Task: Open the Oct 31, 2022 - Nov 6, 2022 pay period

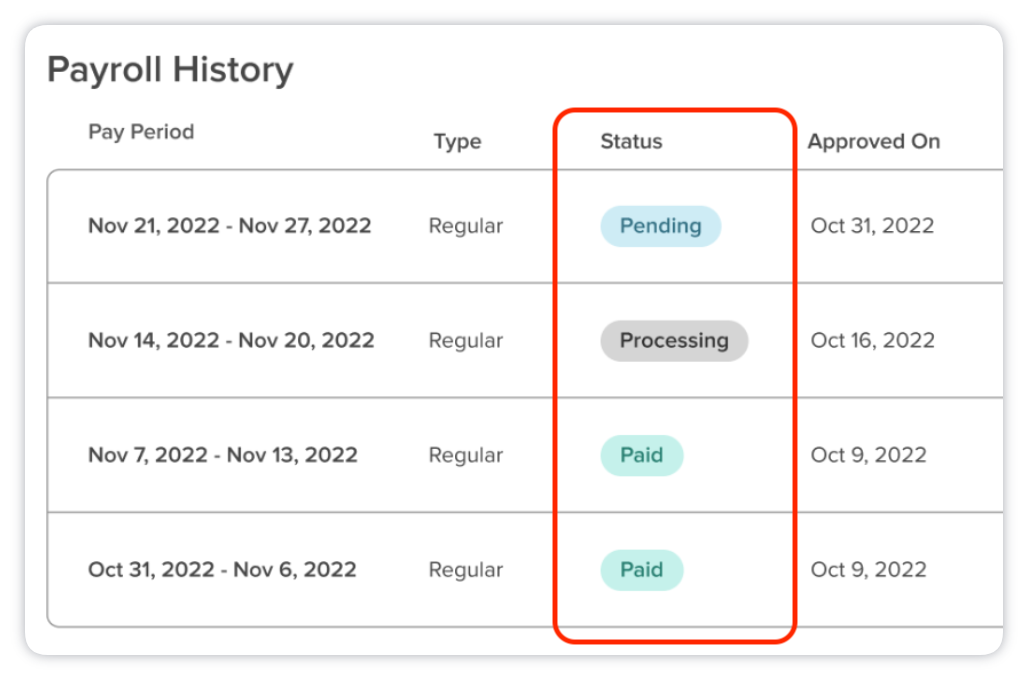Action: point(222,570)
